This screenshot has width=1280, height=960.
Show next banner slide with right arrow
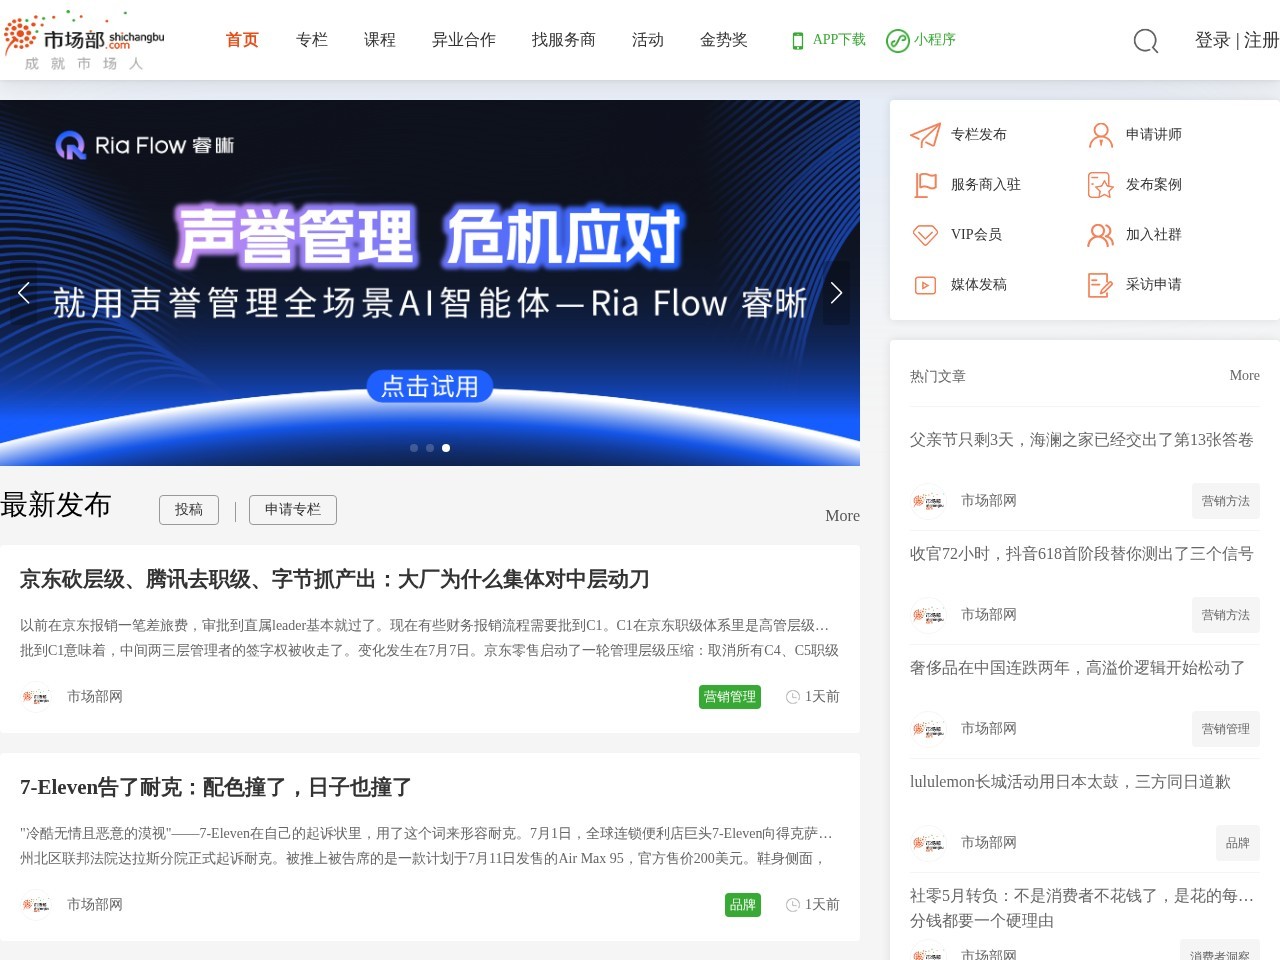pyautogui.click(x=836, y=293)
